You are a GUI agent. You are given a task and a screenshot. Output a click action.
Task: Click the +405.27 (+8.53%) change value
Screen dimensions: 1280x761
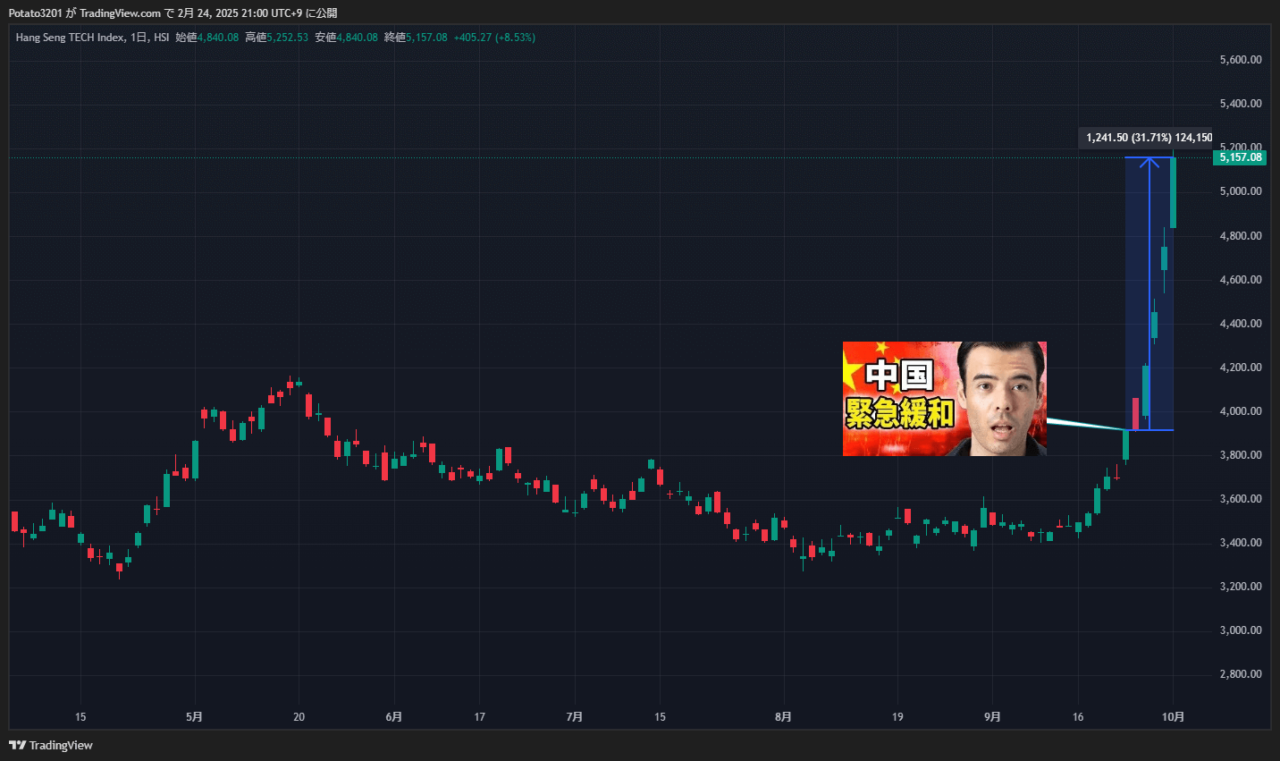pyautogui.click(x=494, y=37)
